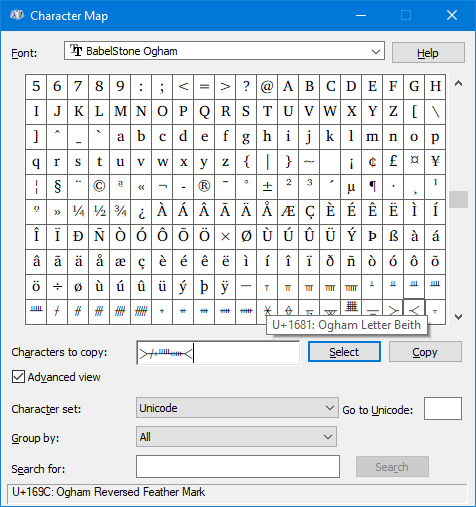Click the Select button

click(x=344, y=352)
